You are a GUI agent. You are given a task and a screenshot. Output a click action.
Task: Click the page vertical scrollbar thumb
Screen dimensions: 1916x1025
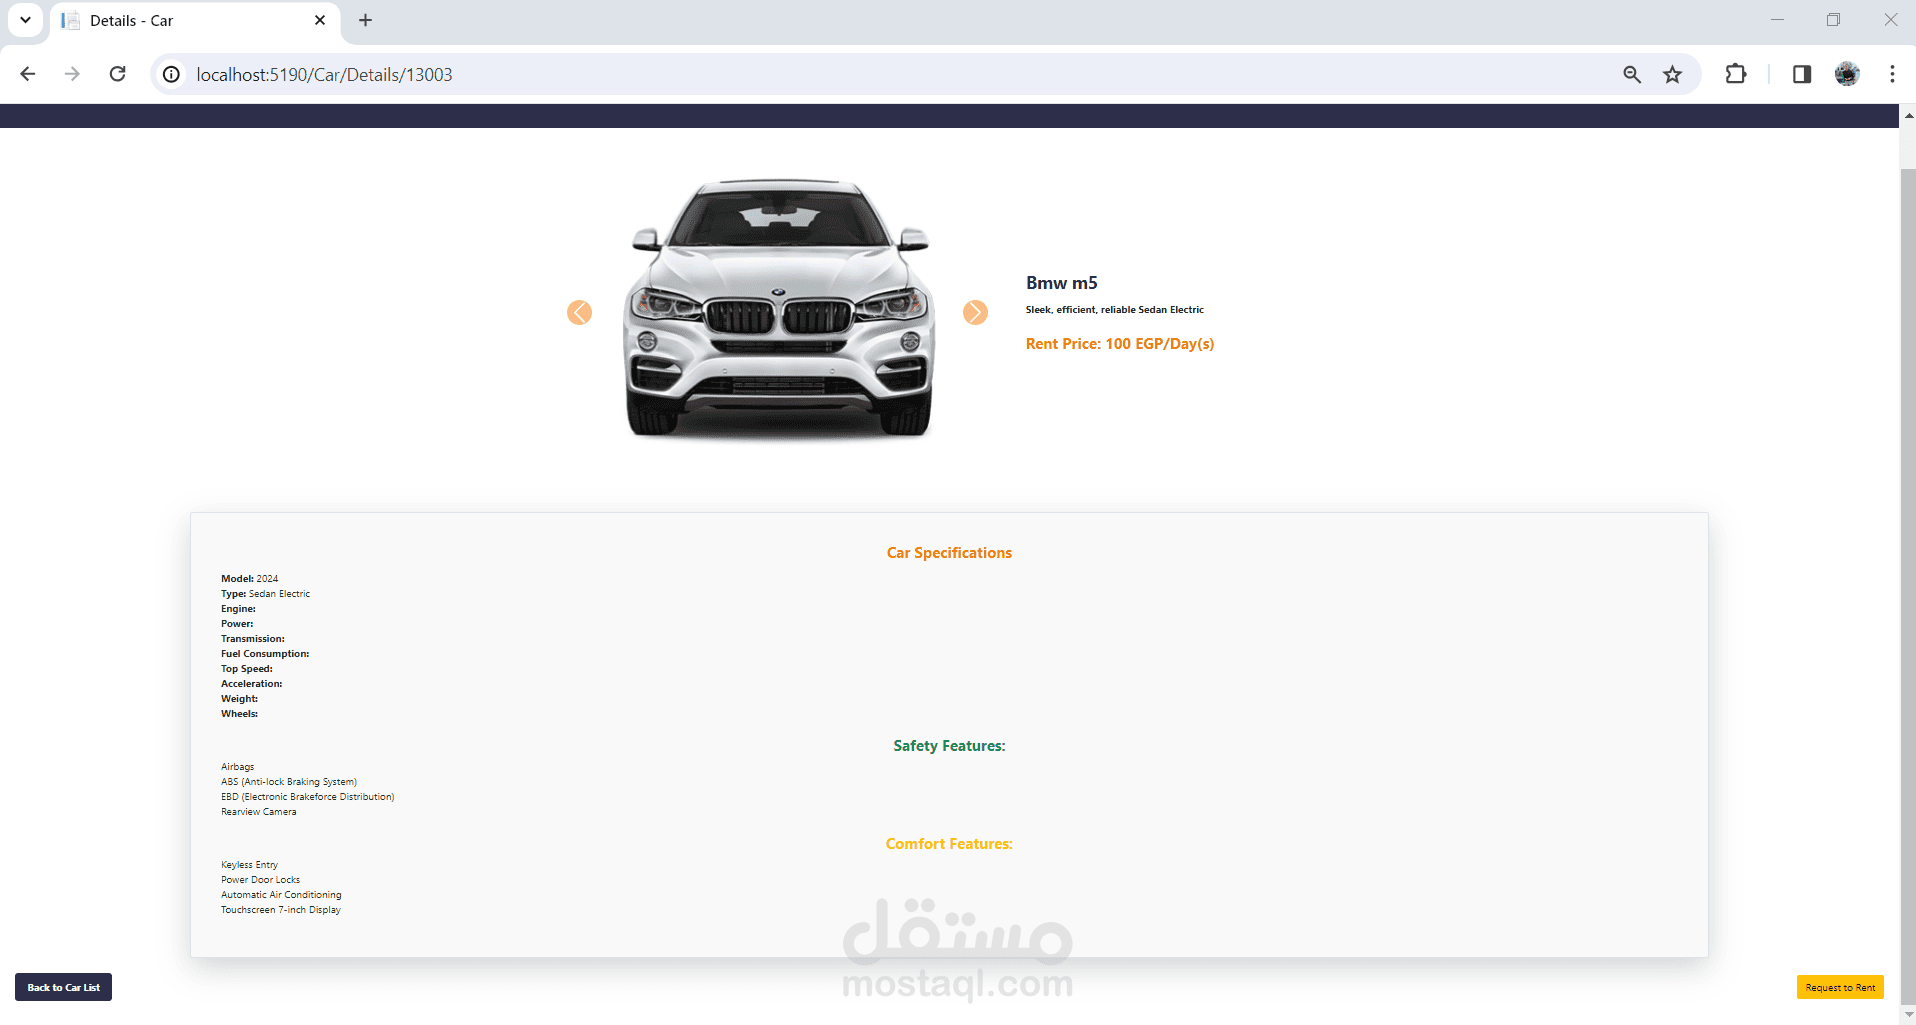click(1908, 585)
